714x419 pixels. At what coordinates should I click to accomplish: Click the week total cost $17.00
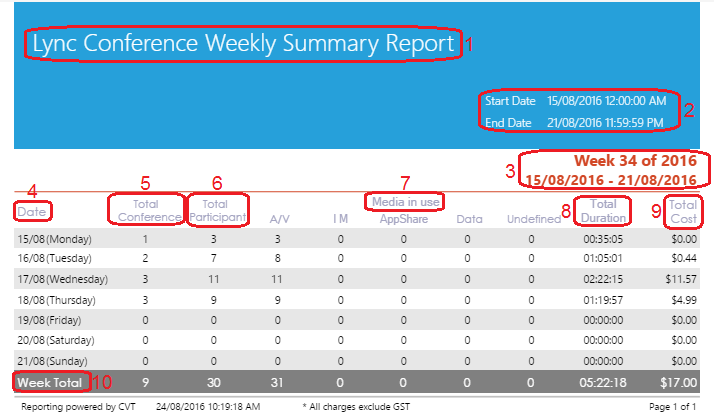678,383
